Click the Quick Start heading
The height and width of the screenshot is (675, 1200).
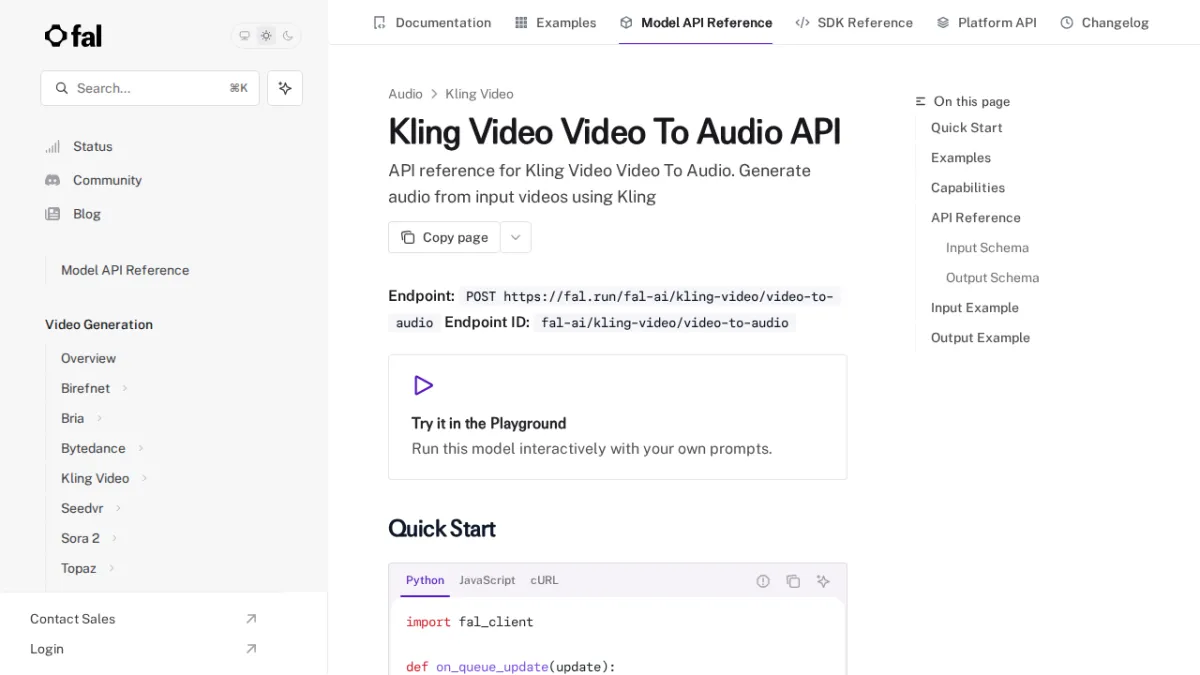(x=442, y=528)
